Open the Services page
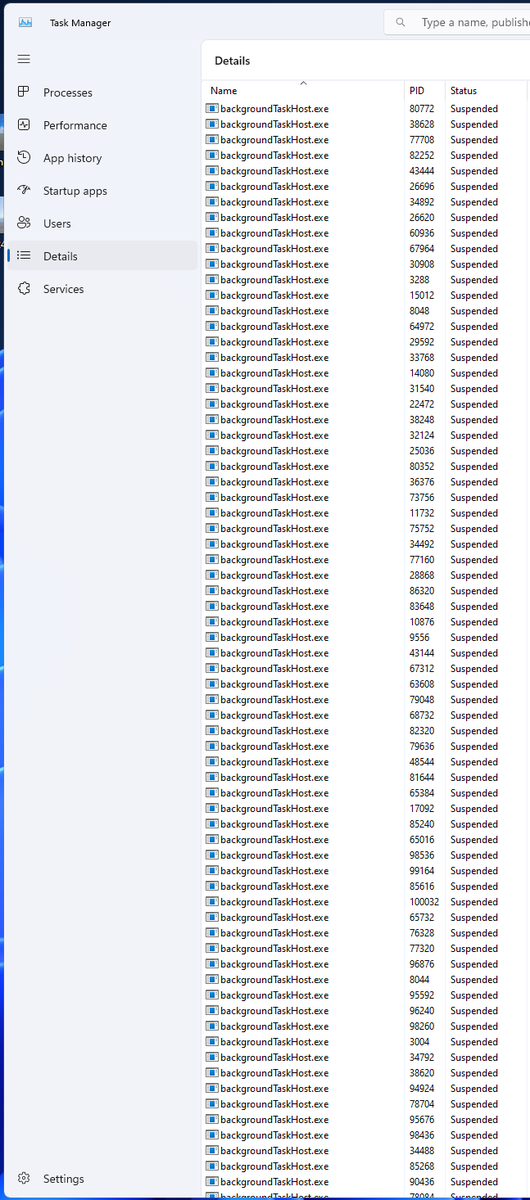The width and height of the screenshot is (530, 1200). 102,288
